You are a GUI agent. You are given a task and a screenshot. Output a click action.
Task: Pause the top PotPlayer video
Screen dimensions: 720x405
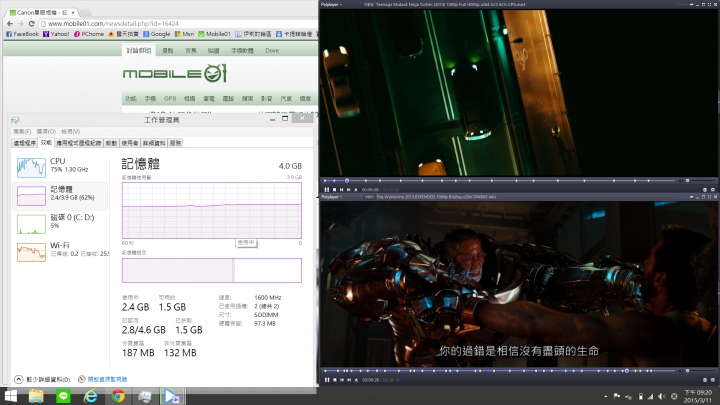point(326,190)
